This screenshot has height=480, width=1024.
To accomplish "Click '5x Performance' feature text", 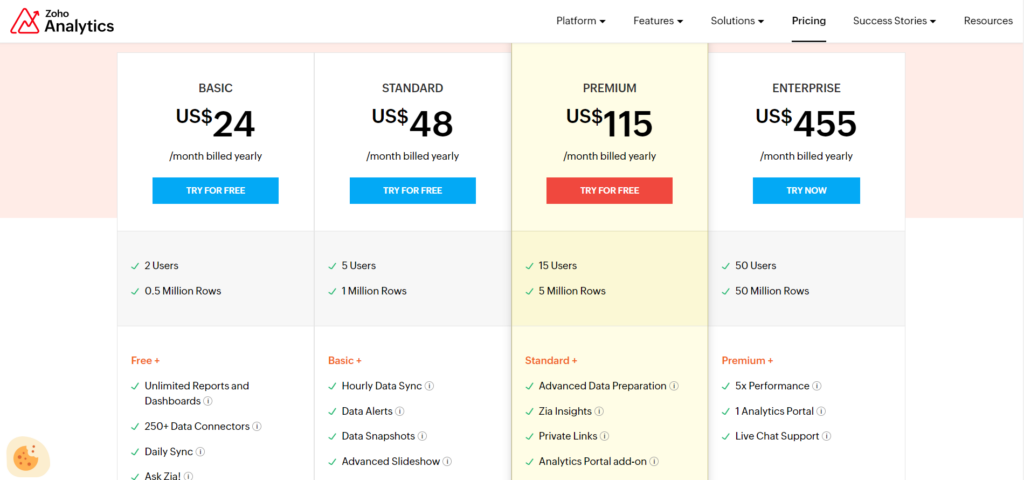I will point(773,386).
